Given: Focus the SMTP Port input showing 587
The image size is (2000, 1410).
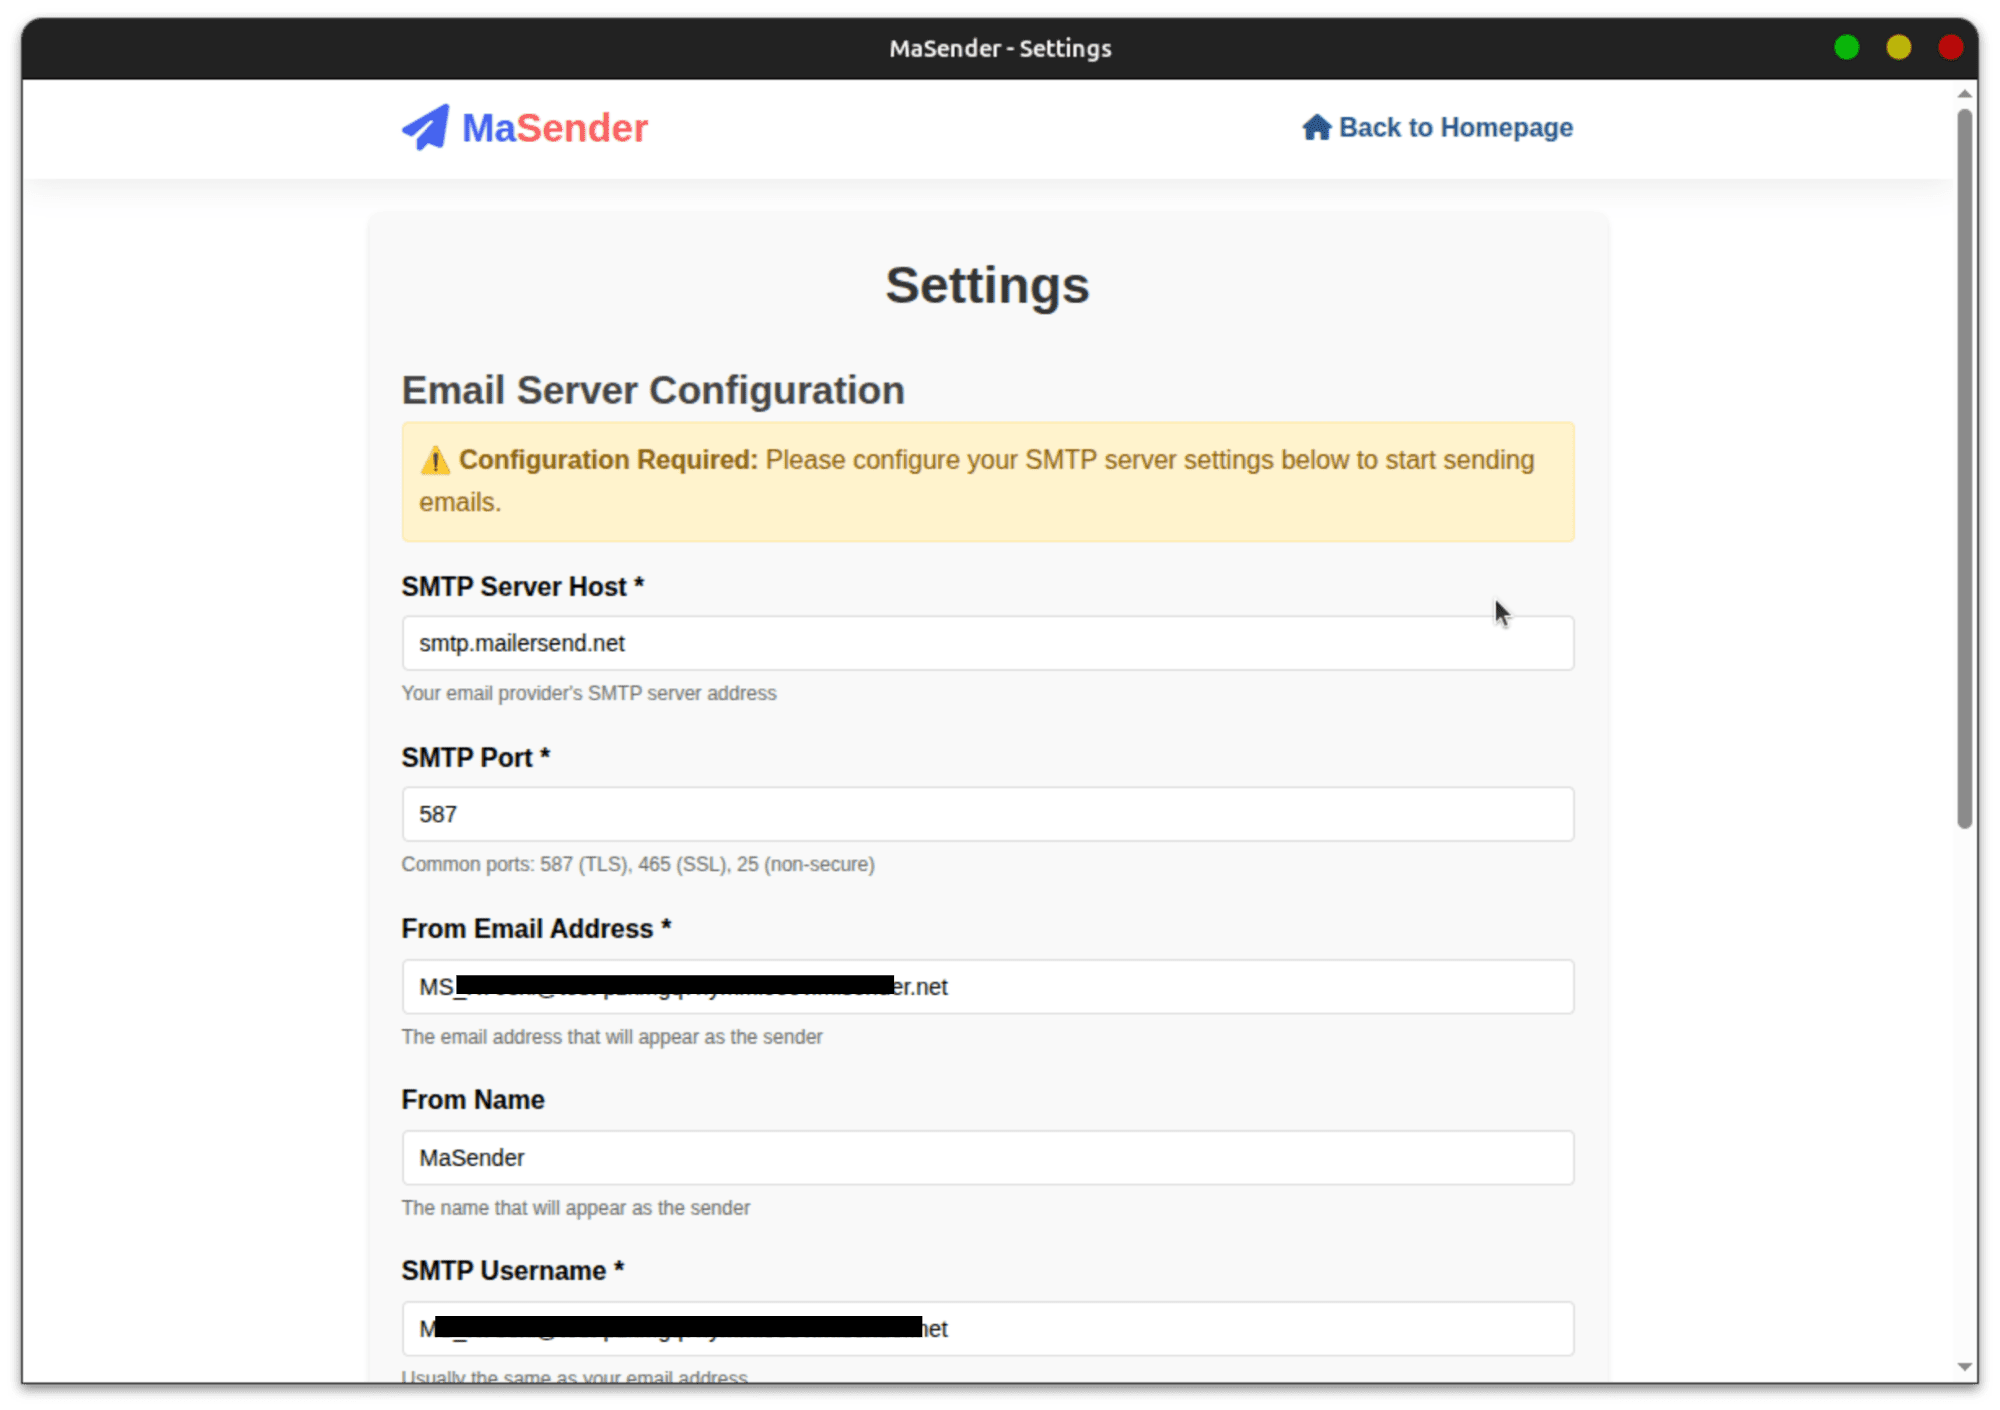Looking at the screenshot, I should coord(988,814).
